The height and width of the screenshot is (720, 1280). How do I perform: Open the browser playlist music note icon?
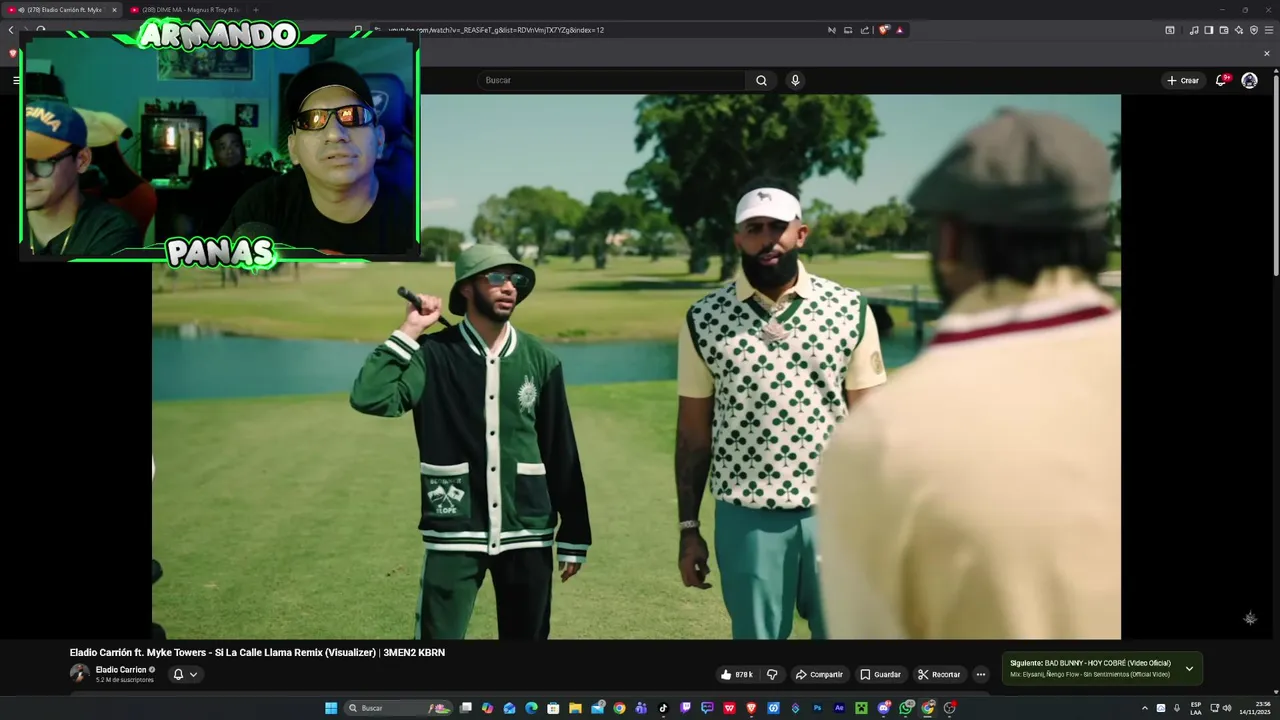pyautogui.click(x=1194, y=30)
